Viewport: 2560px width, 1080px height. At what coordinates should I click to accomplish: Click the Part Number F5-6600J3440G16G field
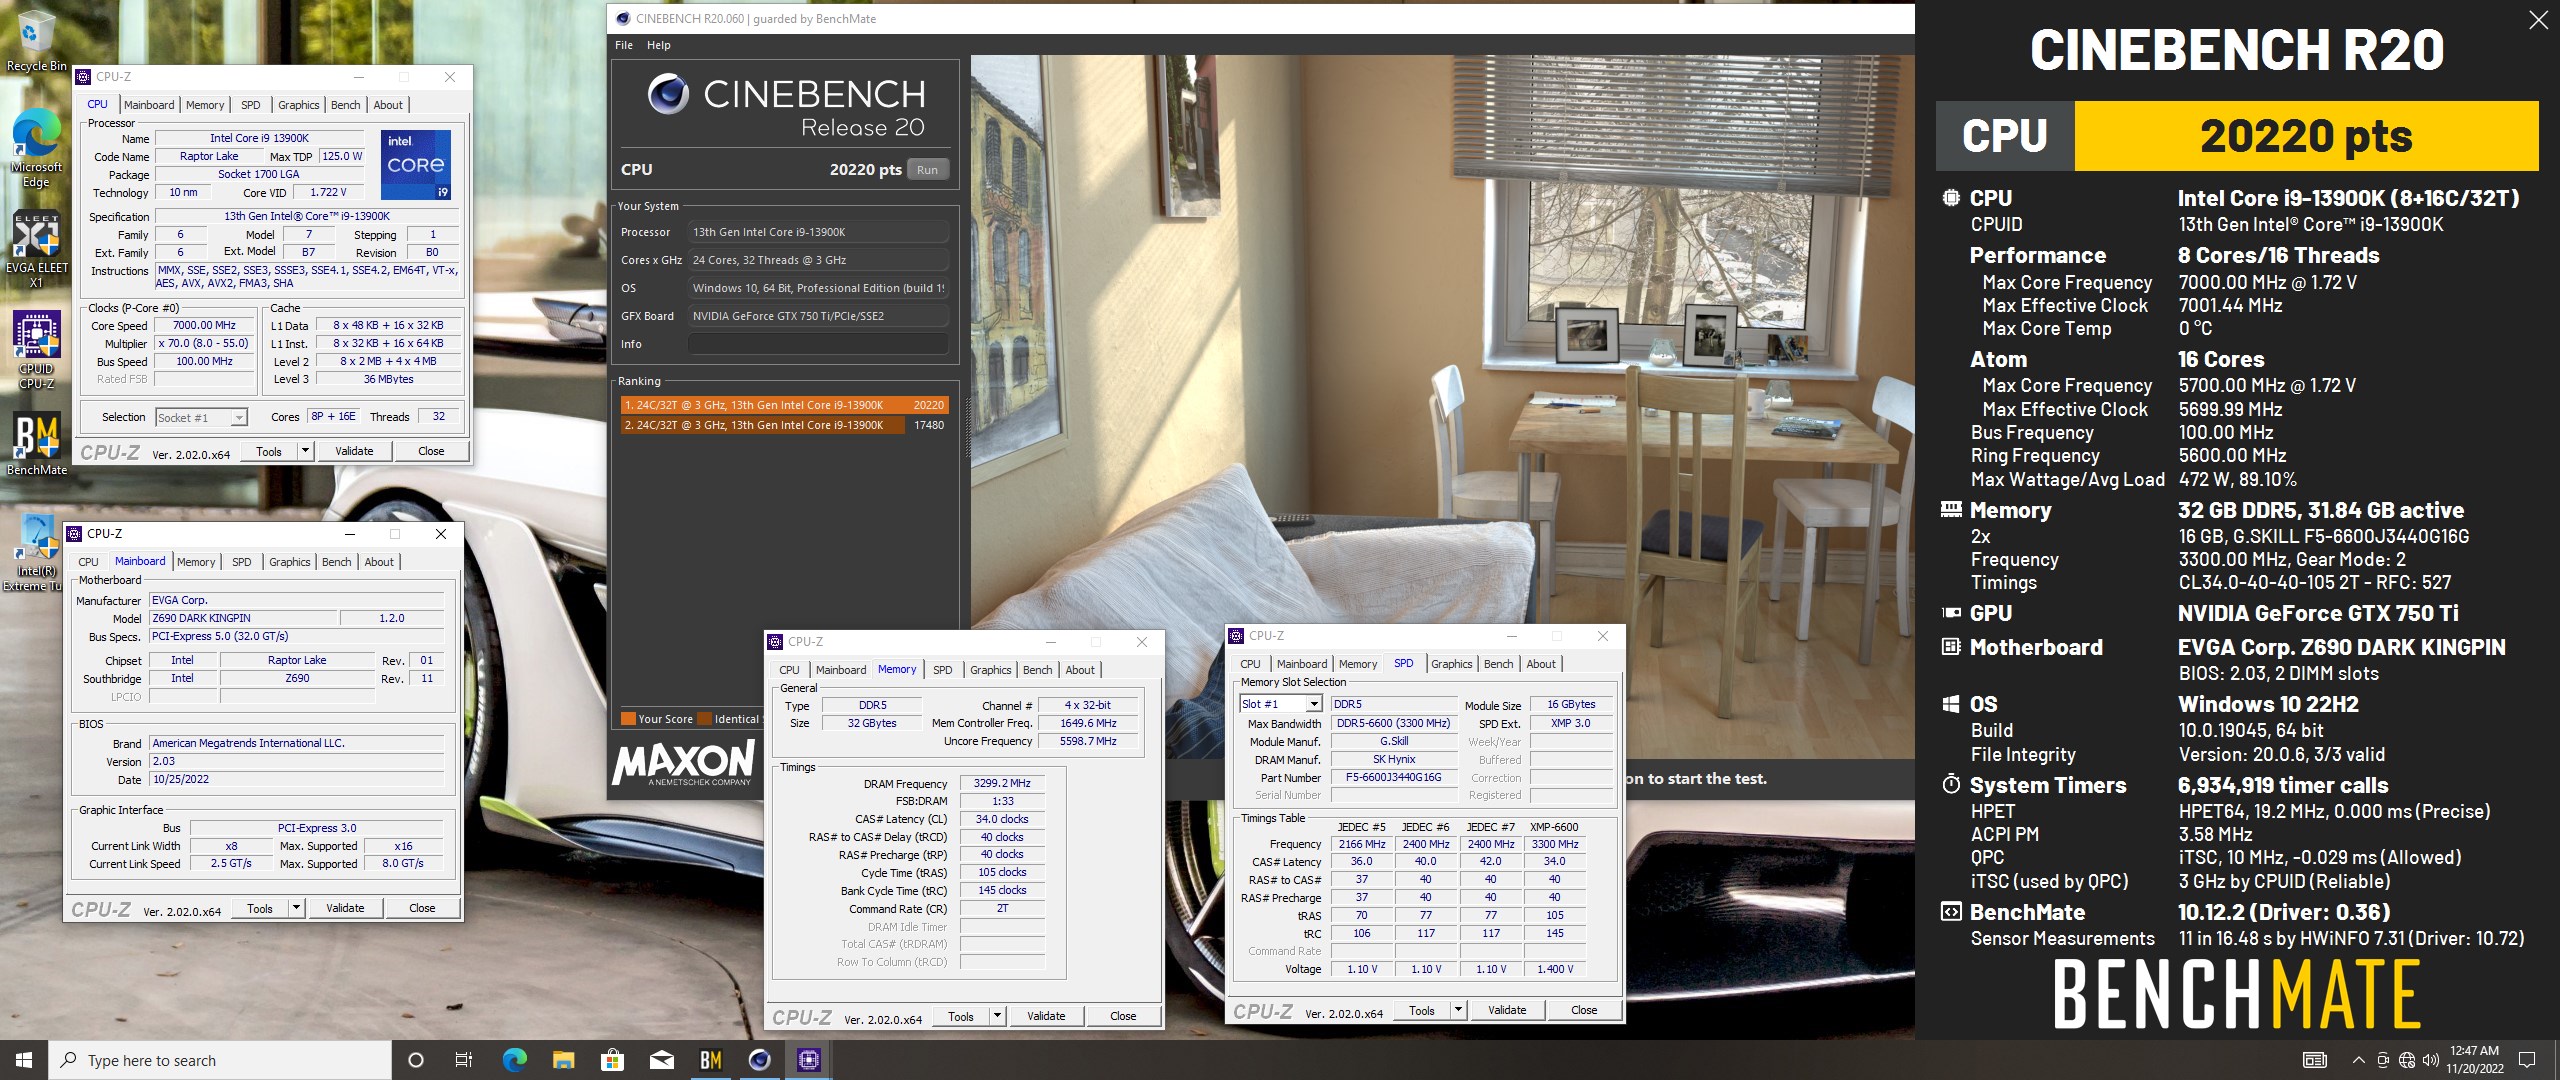1393,777
